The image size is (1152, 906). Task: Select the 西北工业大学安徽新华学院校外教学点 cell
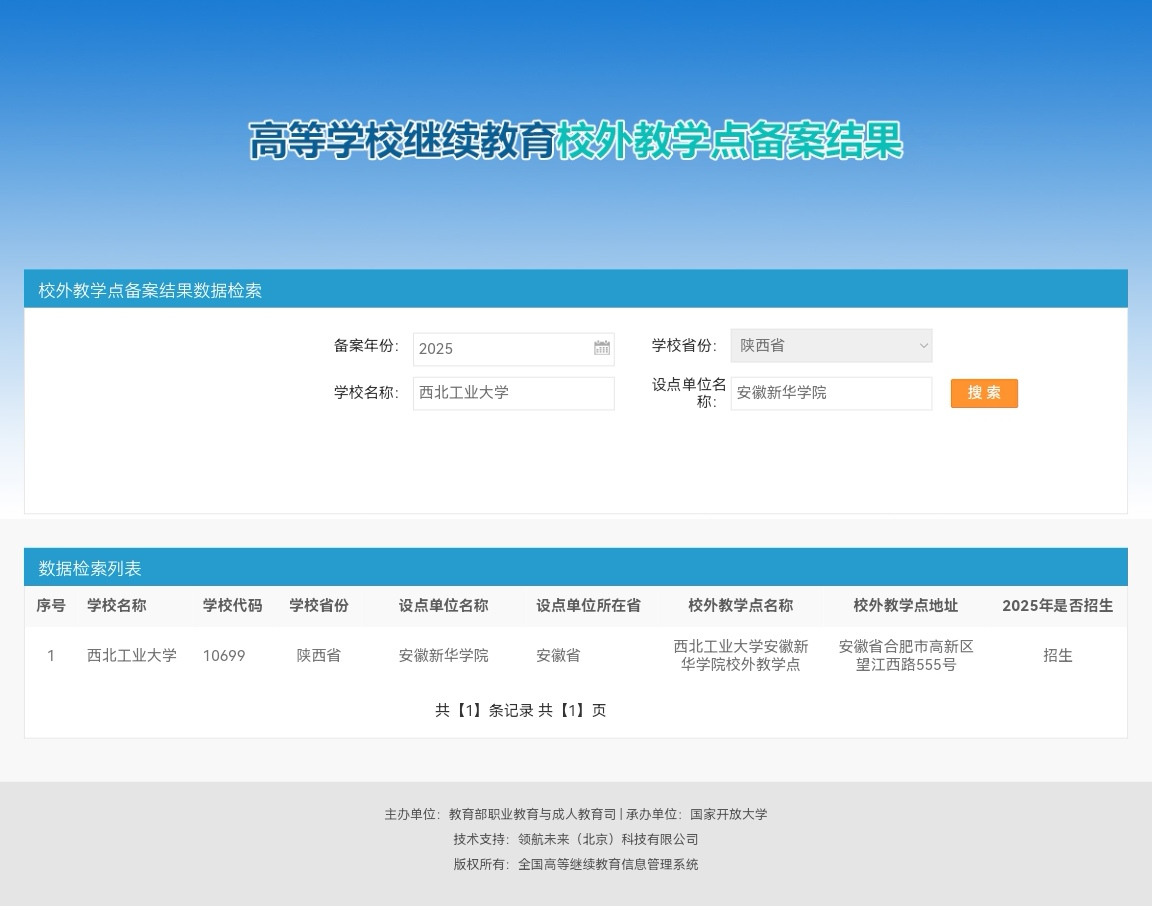[x=740, y=655]
